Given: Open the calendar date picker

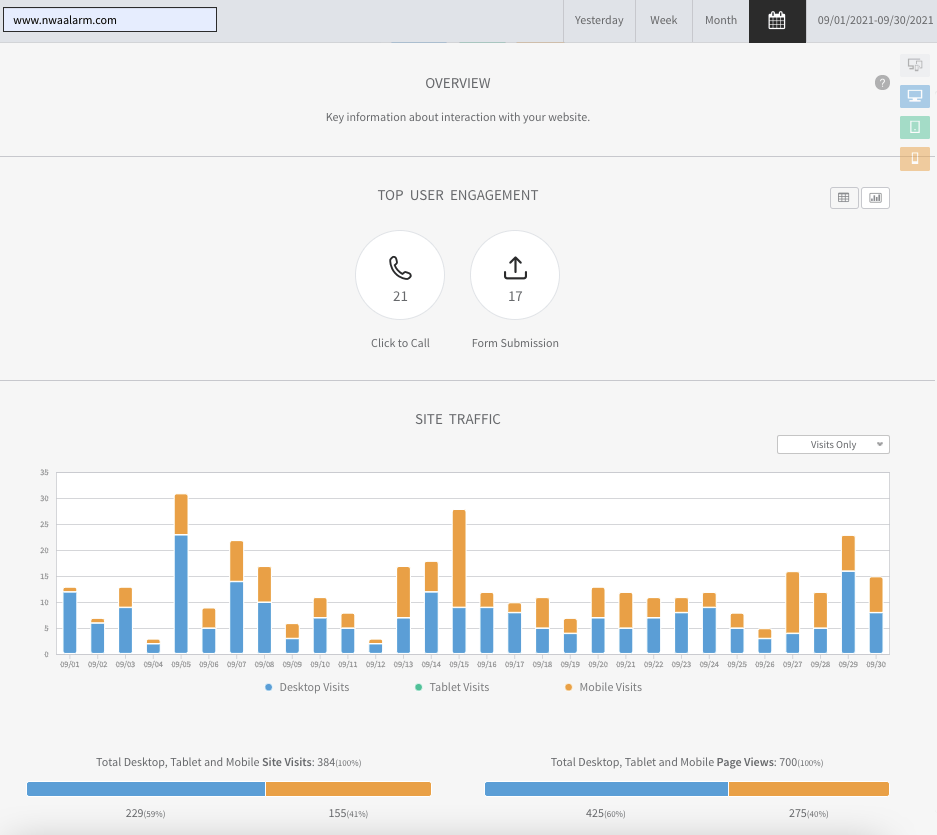Looking at the screenshot, I should [x=777, y=21].
